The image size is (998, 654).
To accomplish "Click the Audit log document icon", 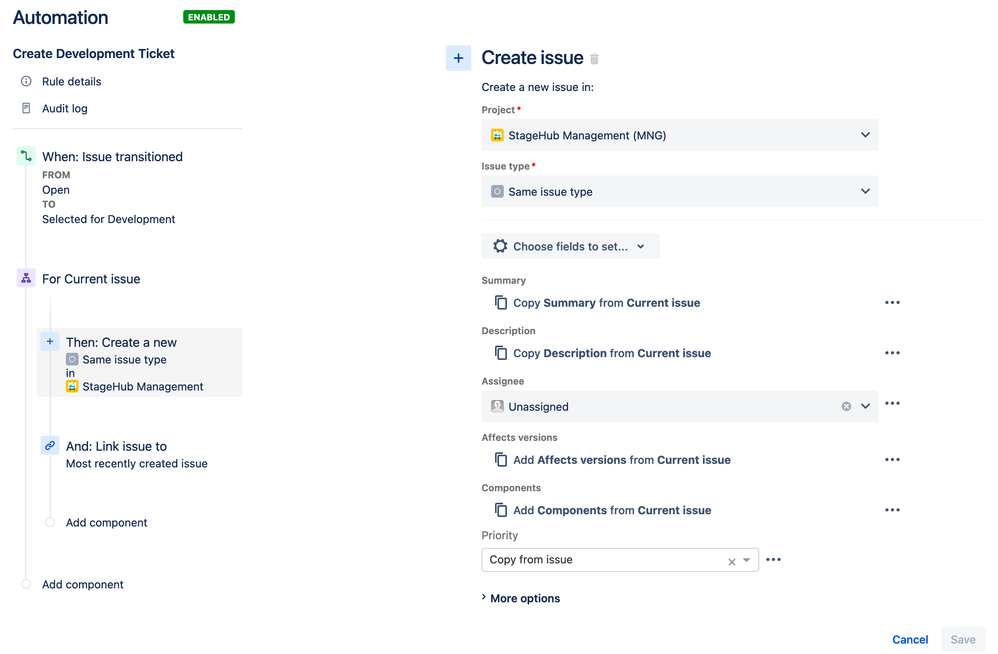I will (26, 108).
